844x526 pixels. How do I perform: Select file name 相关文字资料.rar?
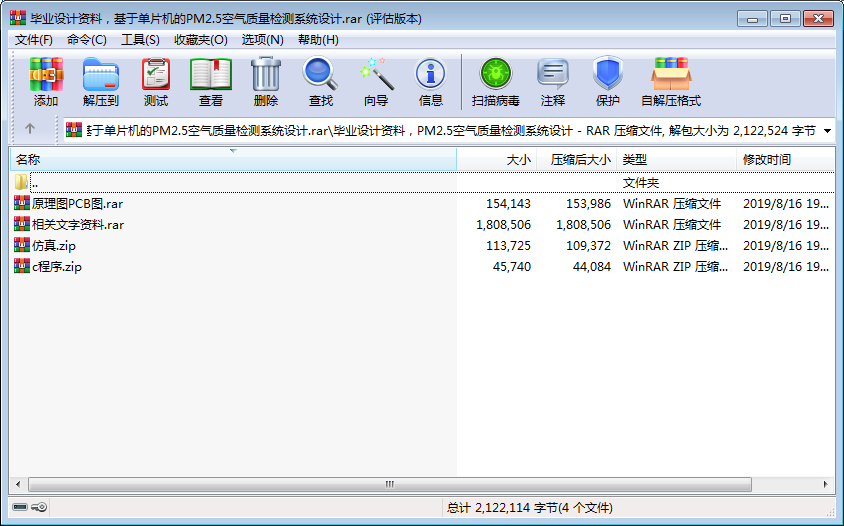pyautogui.click(x=78, y=225)
